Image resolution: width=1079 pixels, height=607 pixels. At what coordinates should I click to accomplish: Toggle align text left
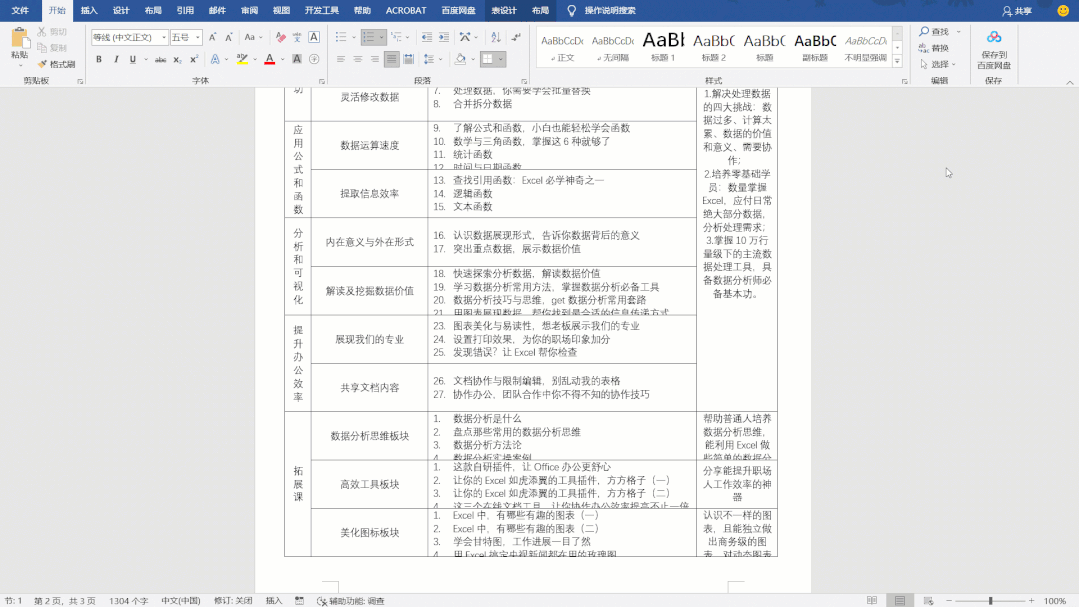[341, 59]
